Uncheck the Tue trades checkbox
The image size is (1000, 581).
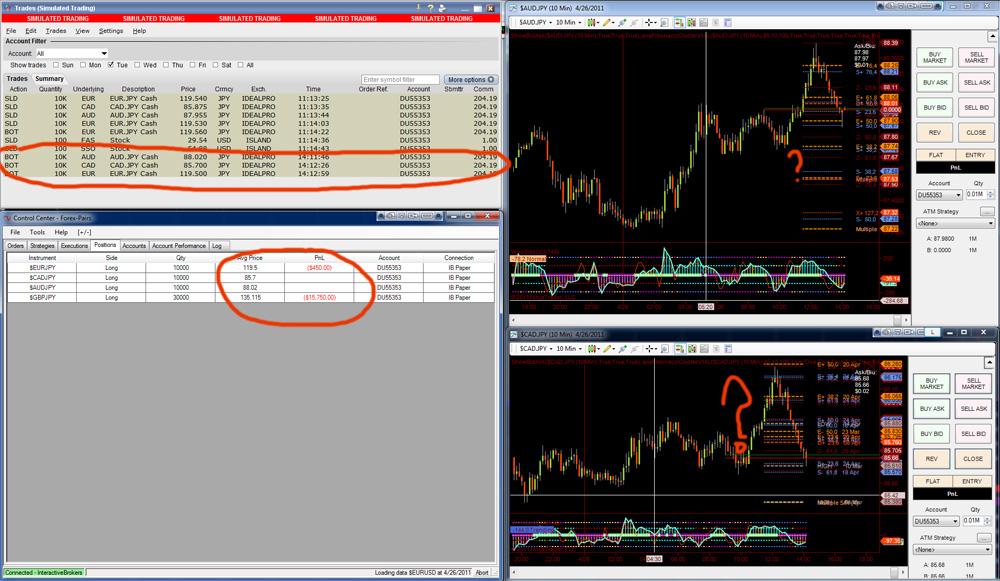pos(111,65)
